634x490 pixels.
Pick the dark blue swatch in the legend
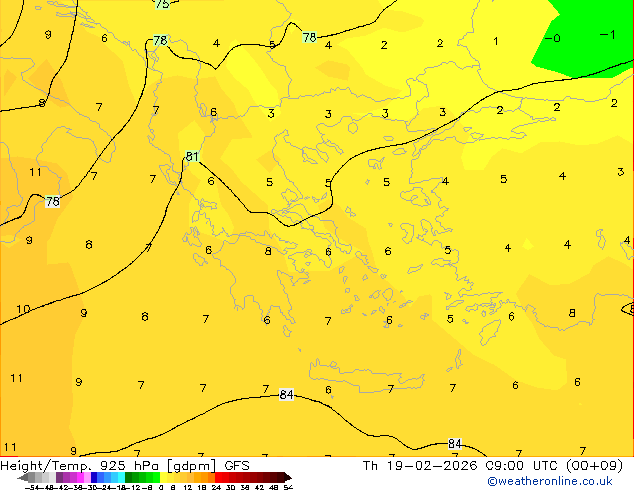pyautogui.click(x=94, y=478)
